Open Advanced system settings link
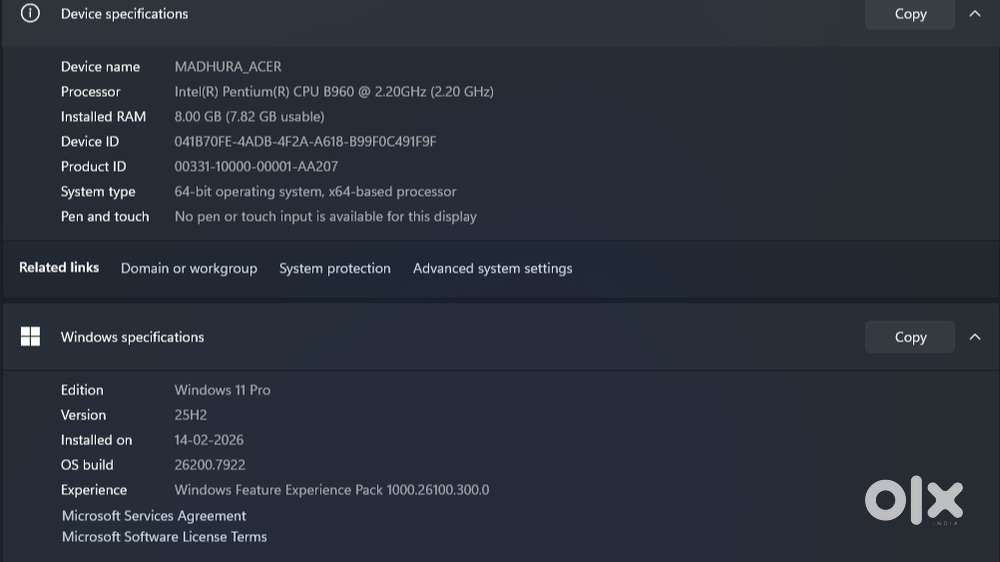 pos(492,269)
